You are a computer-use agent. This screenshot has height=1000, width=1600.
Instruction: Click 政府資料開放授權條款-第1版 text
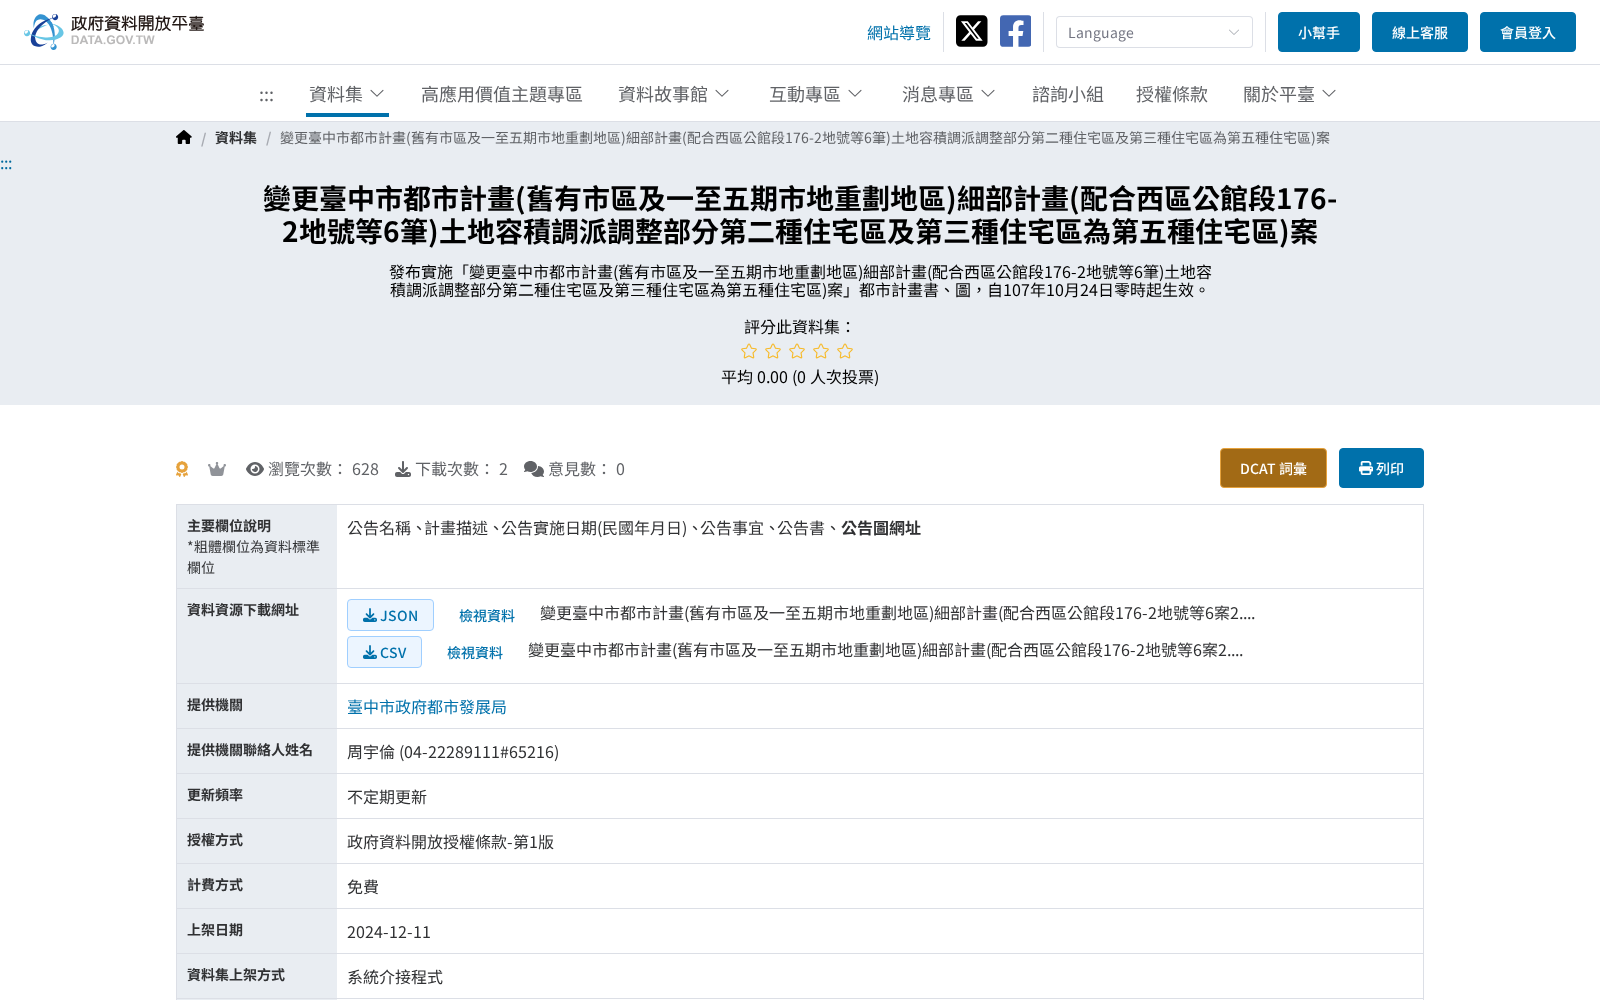pyautogui.click(x=450, y=842)
